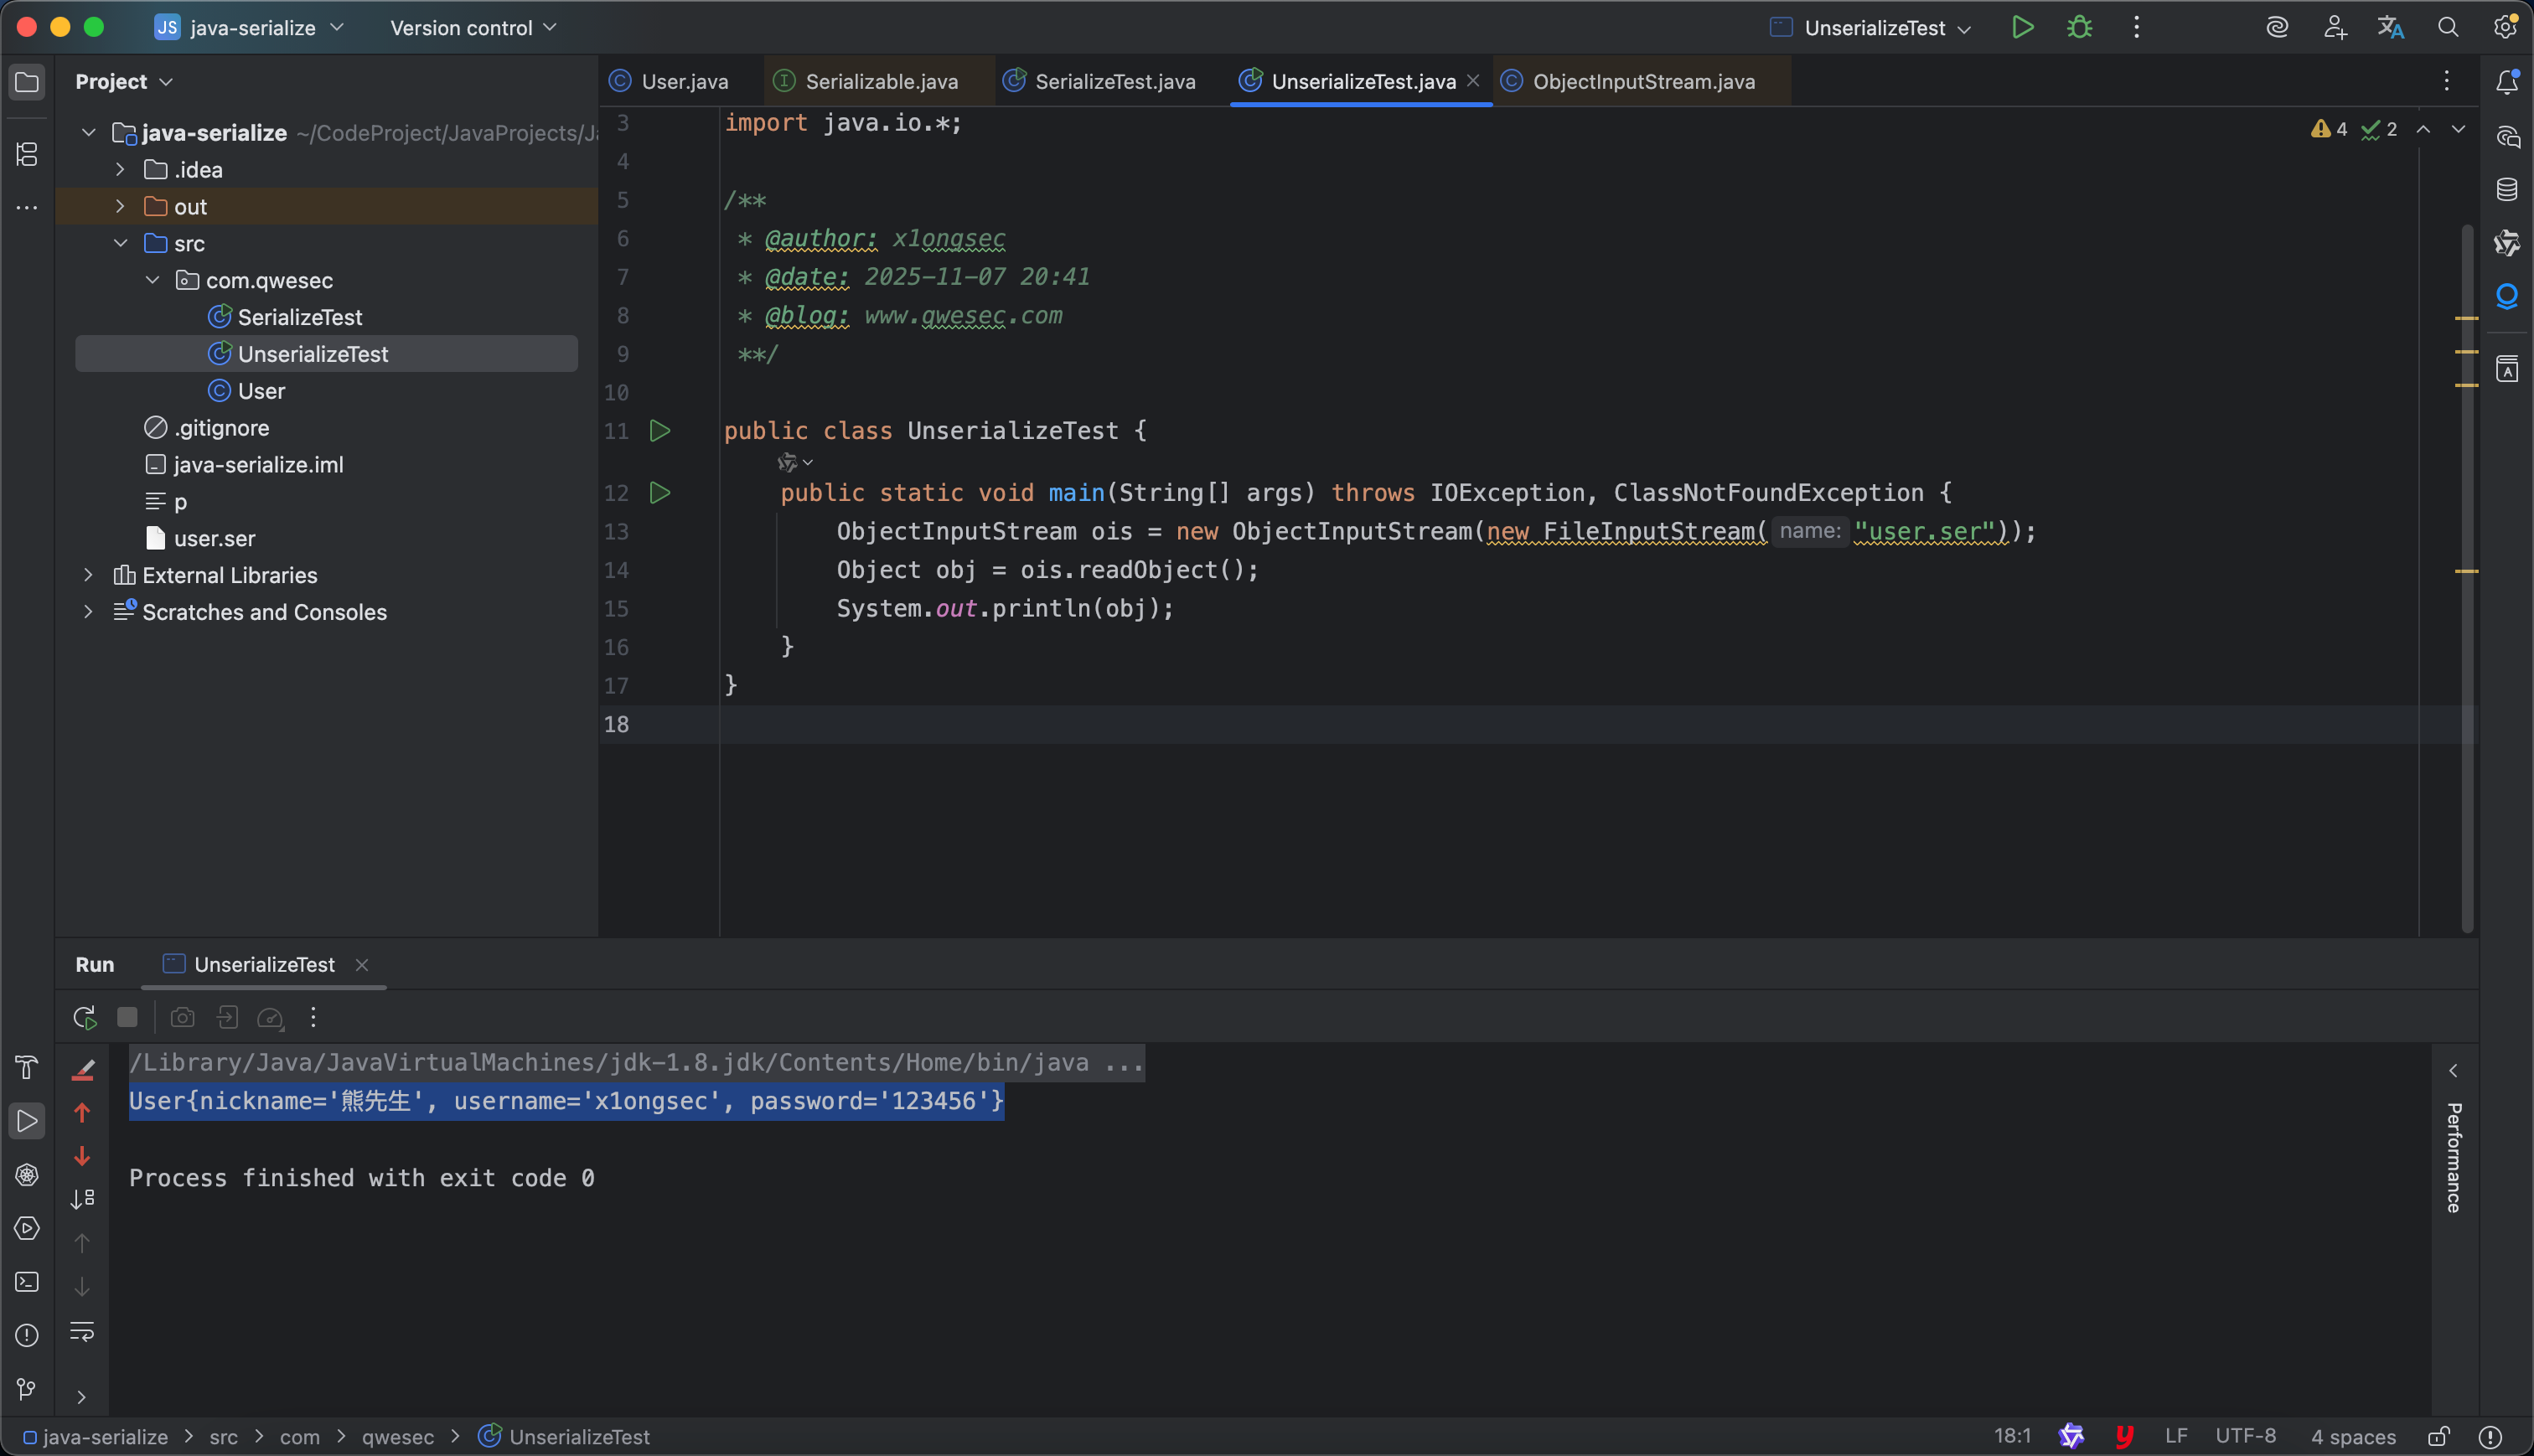
Task: Click the 4 spaces indent setting
Action: click(2353, 1437)
